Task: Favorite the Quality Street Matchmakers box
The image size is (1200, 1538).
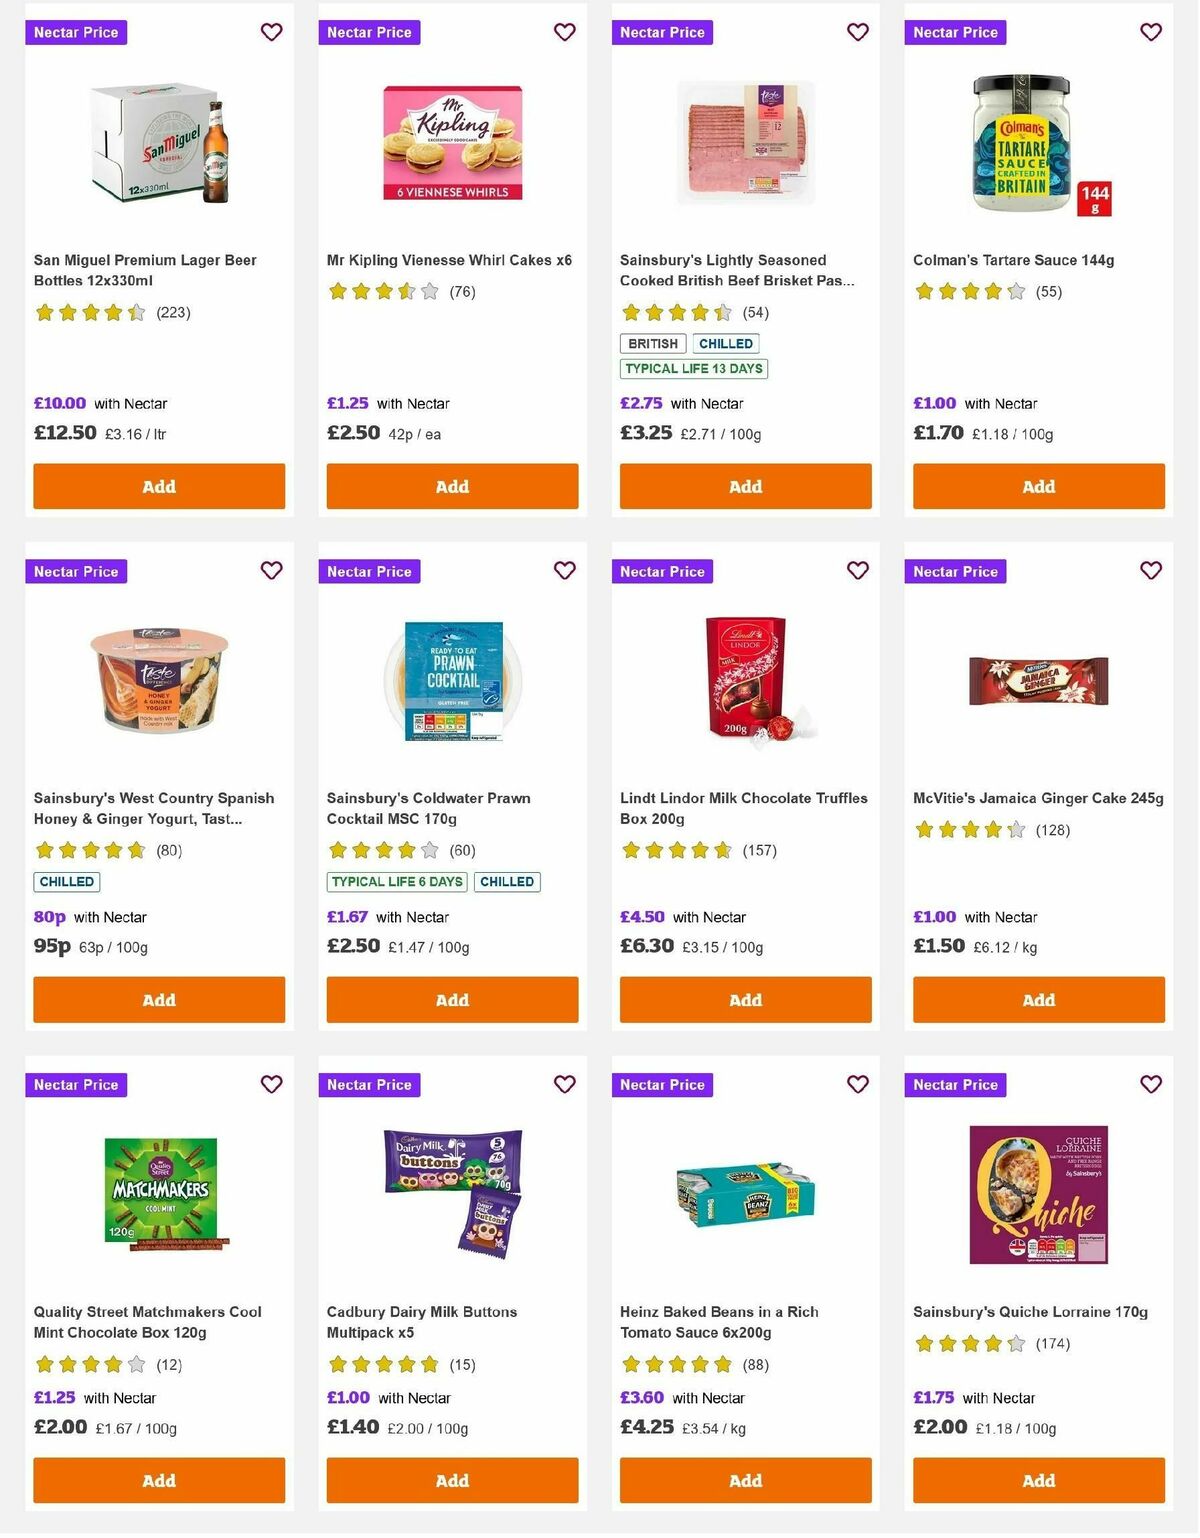Action: [x=271, y=1084]
